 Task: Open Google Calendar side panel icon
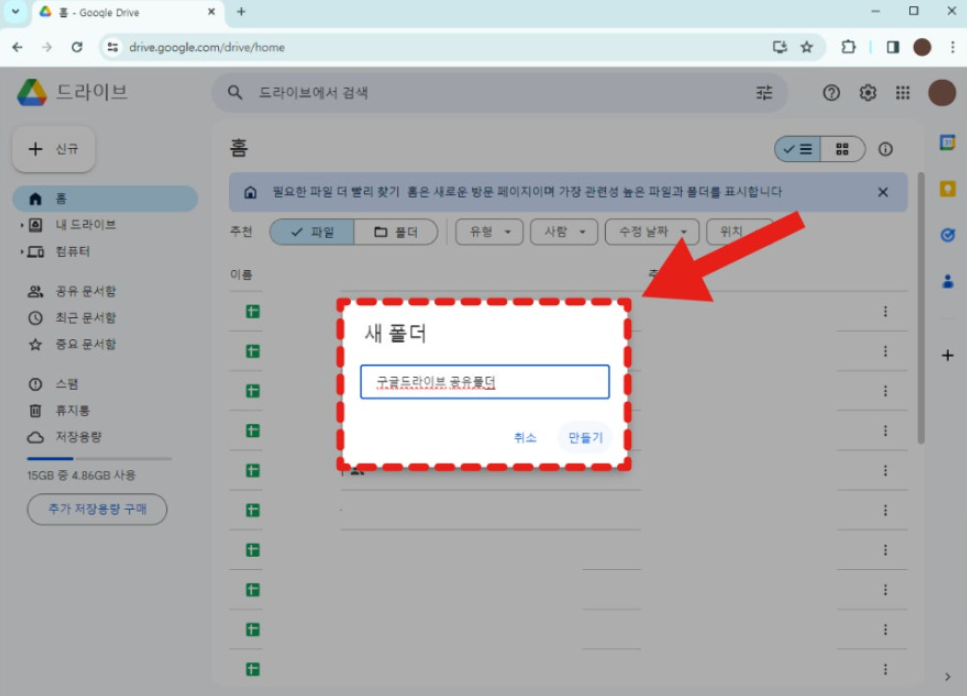pyautogui.click(x=947, y=142)
